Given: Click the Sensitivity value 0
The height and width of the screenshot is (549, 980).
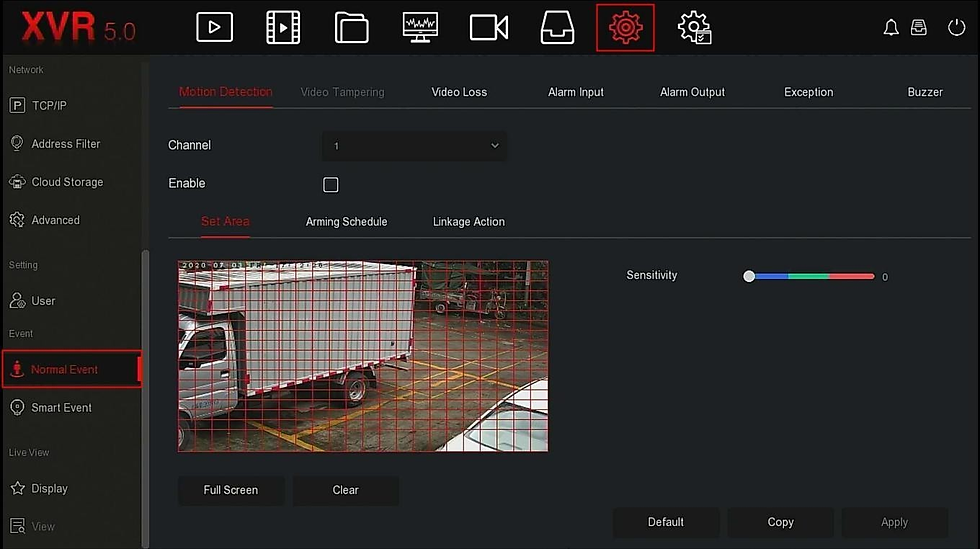Looking at the screenshot, I should click(x=885, y=277).
